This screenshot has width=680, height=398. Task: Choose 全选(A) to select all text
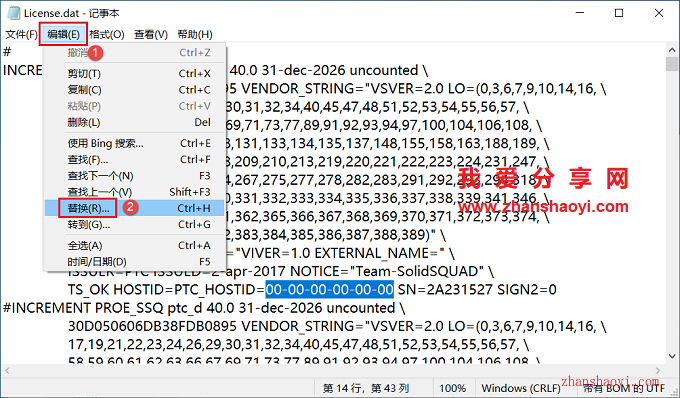(134, 245)
